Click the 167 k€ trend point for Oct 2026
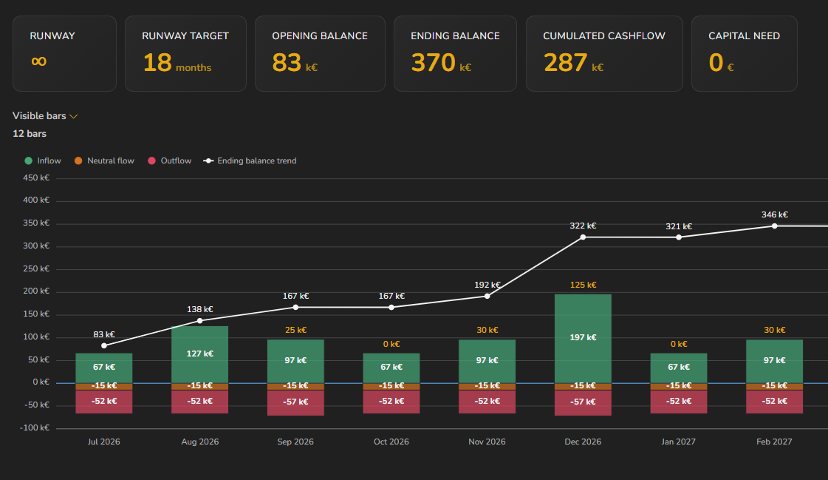Image resolution: width=828 pixels, height=480 pixels. coord(391,307)
